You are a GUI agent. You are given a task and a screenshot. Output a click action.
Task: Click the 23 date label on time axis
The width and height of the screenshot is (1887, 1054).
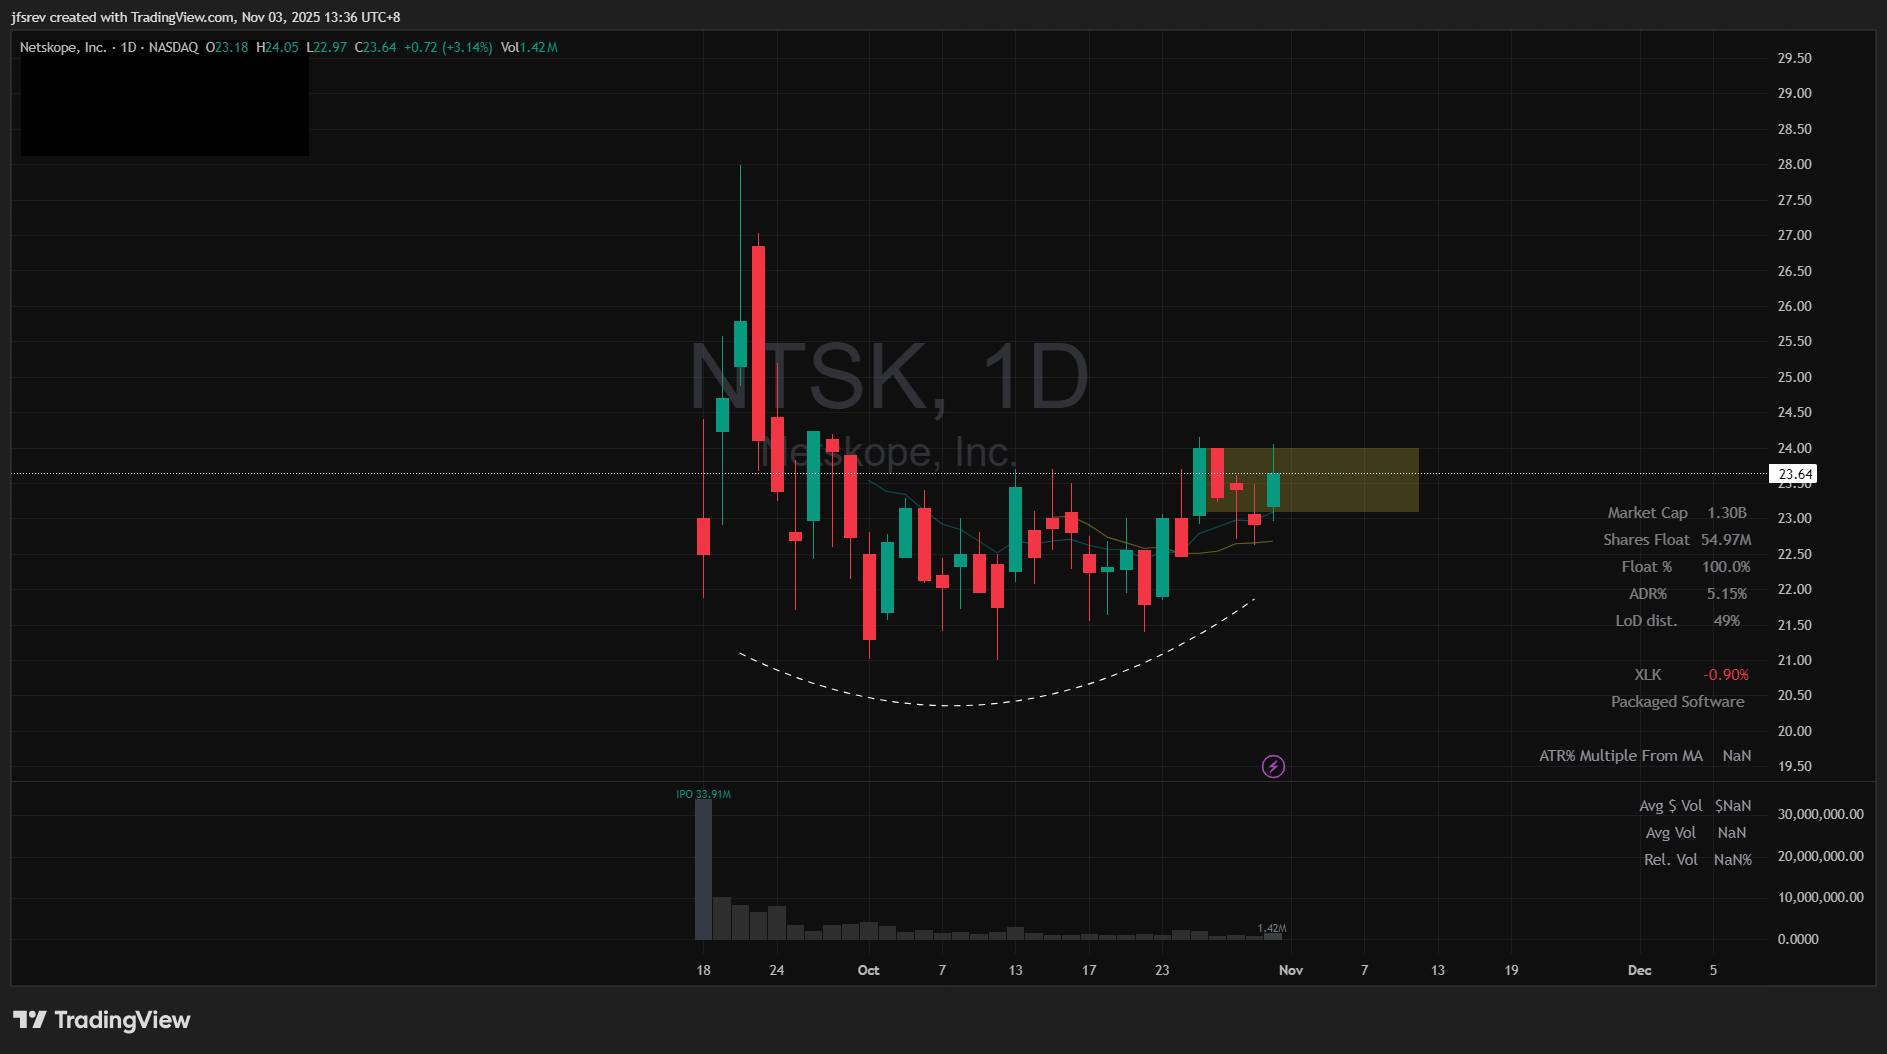1162,970
